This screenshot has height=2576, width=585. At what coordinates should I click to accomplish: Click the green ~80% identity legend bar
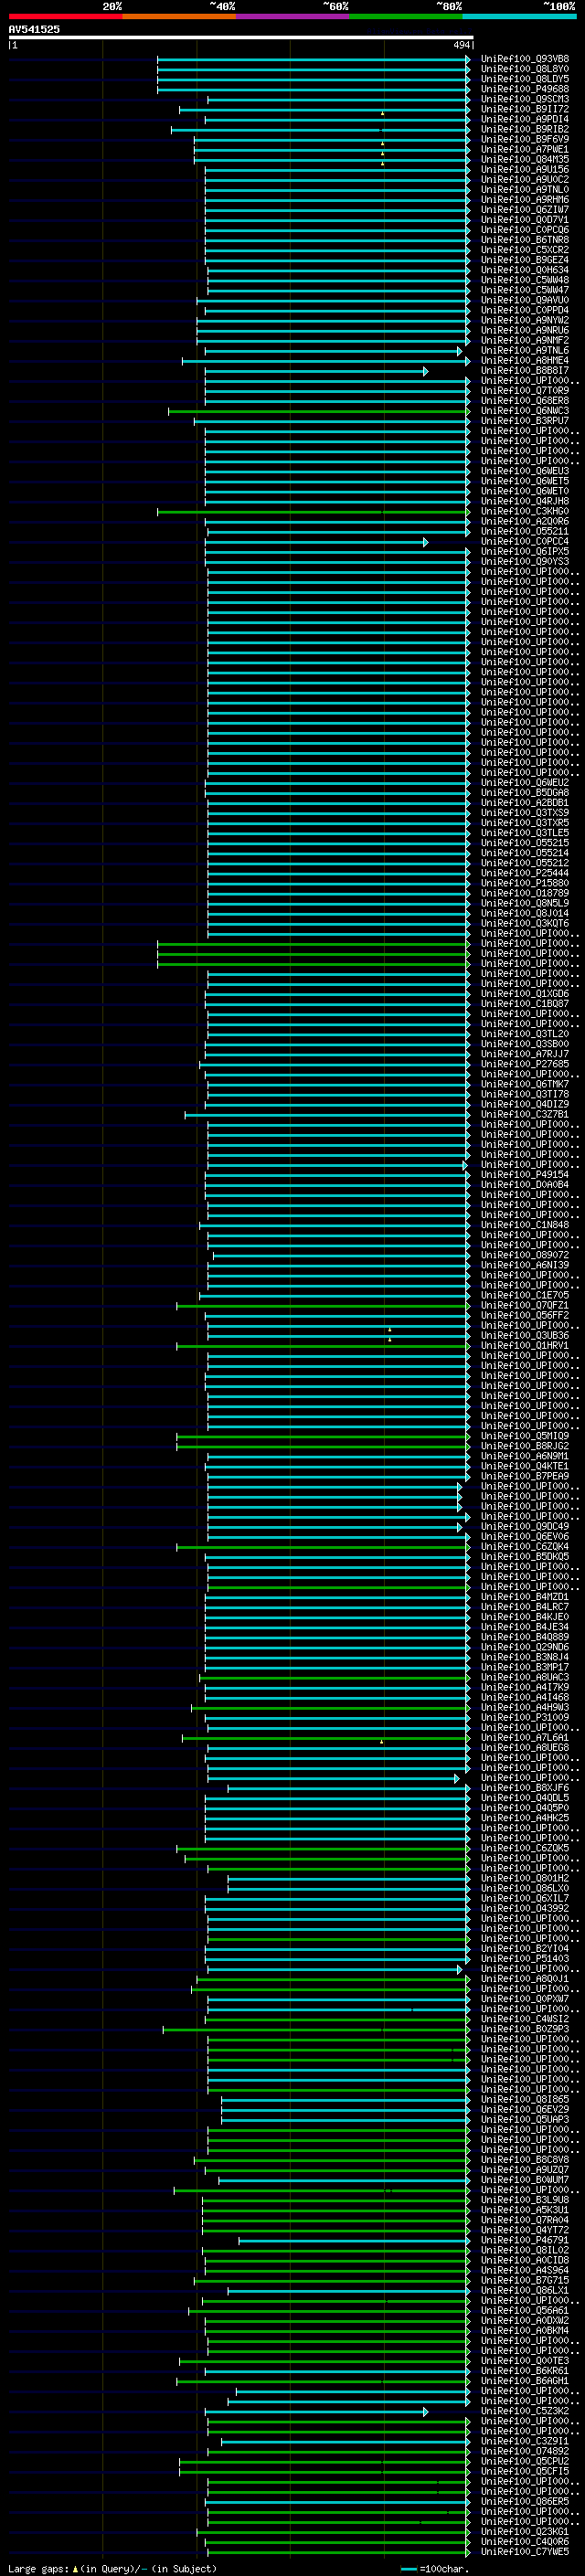click(406, 16)
